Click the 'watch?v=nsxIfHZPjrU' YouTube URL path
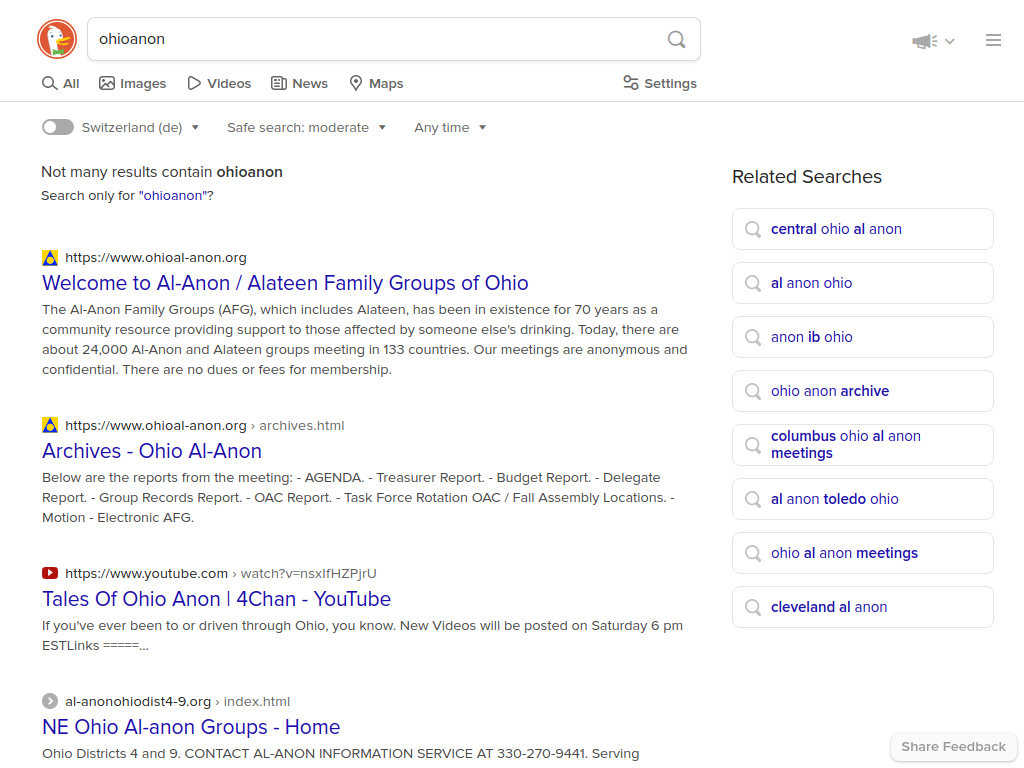Viewport: 1024px width, 768px height. [309, 573]
